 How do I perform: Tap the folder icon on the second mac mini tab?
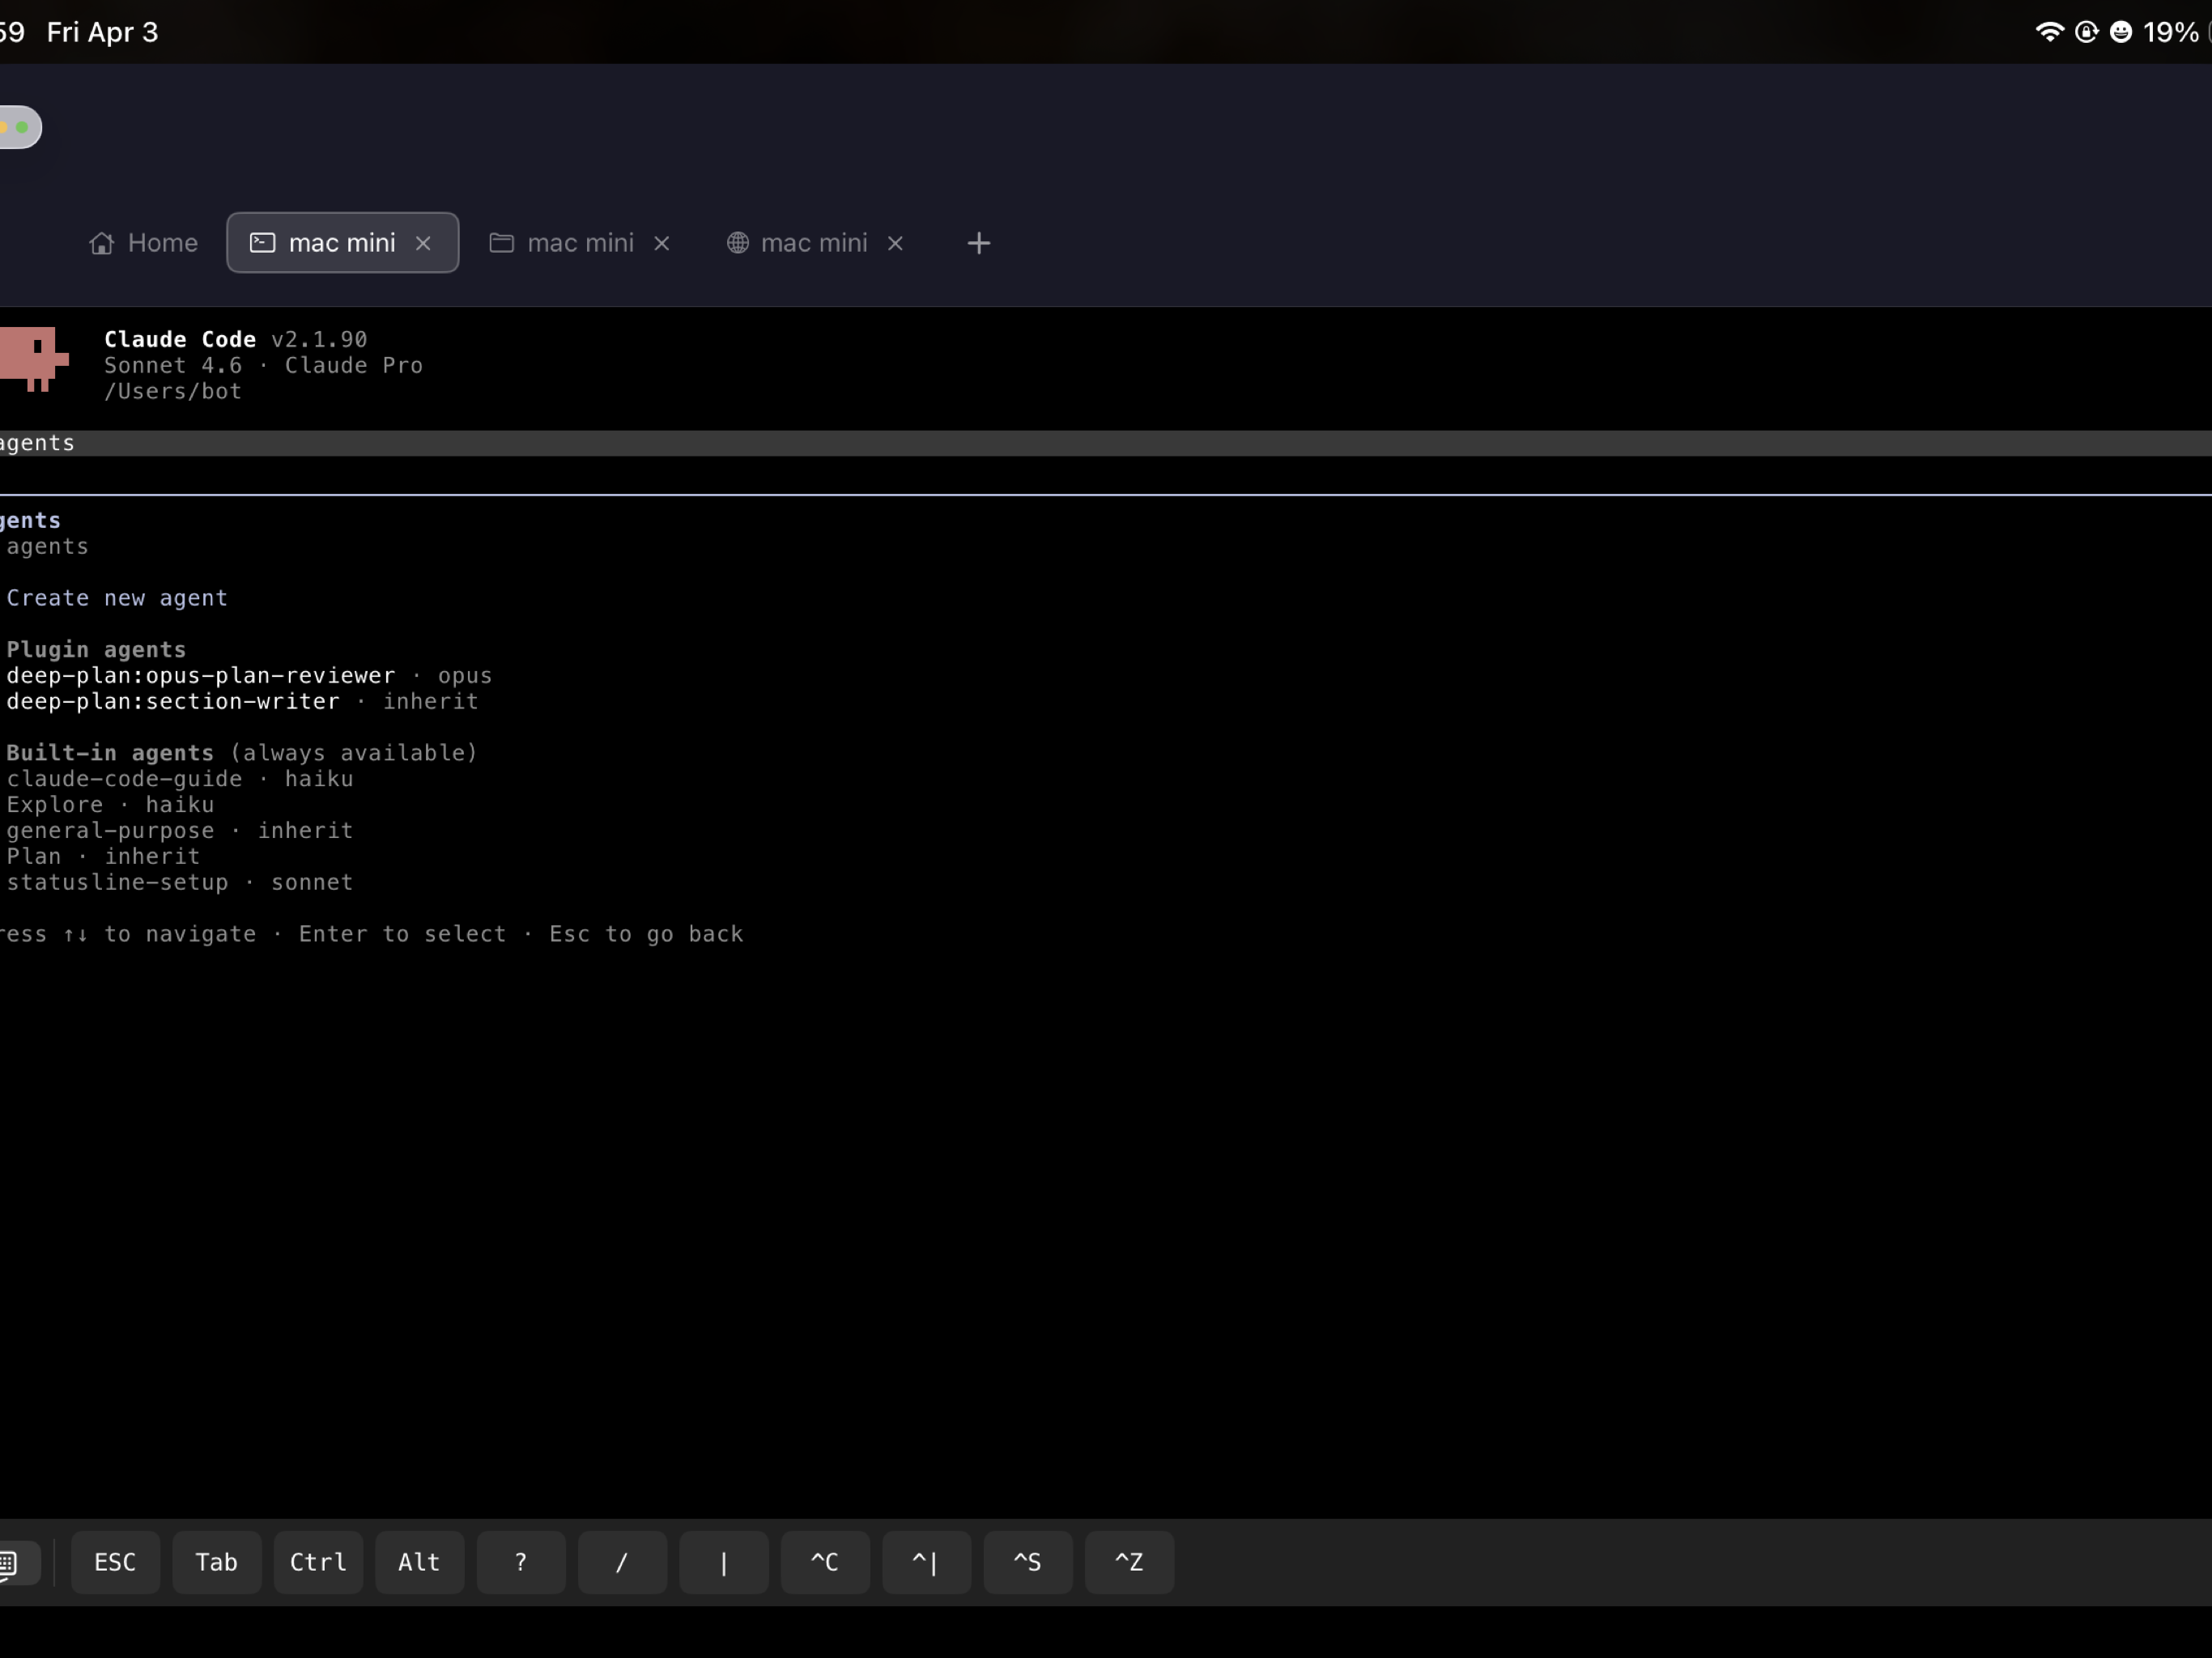(502, 242)
